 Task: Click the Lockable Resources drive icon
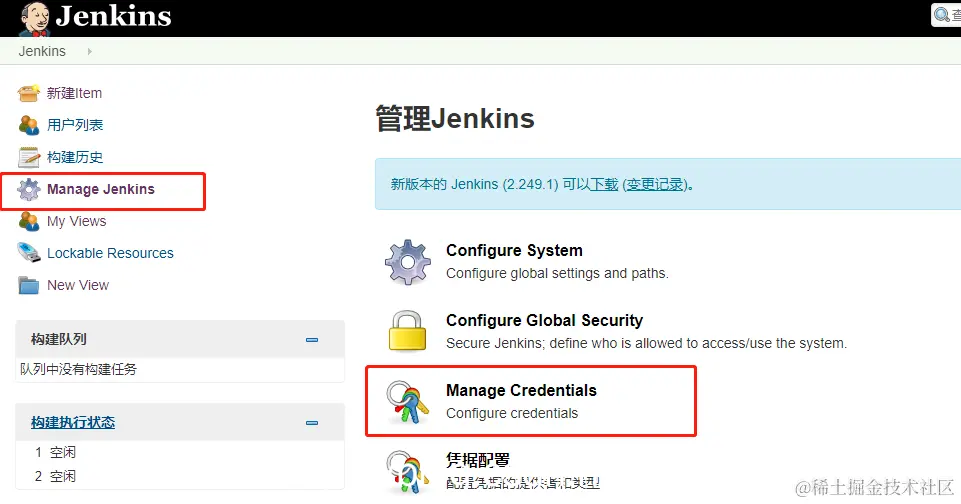click(29, 252)
